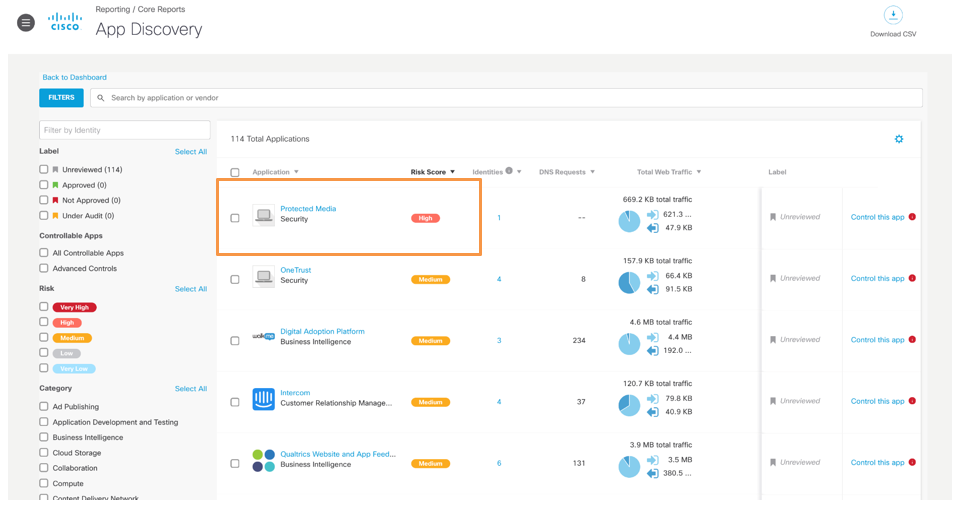Open table settings gear icon
Viewport: 966px width, 510px height.
pos(899,139)
